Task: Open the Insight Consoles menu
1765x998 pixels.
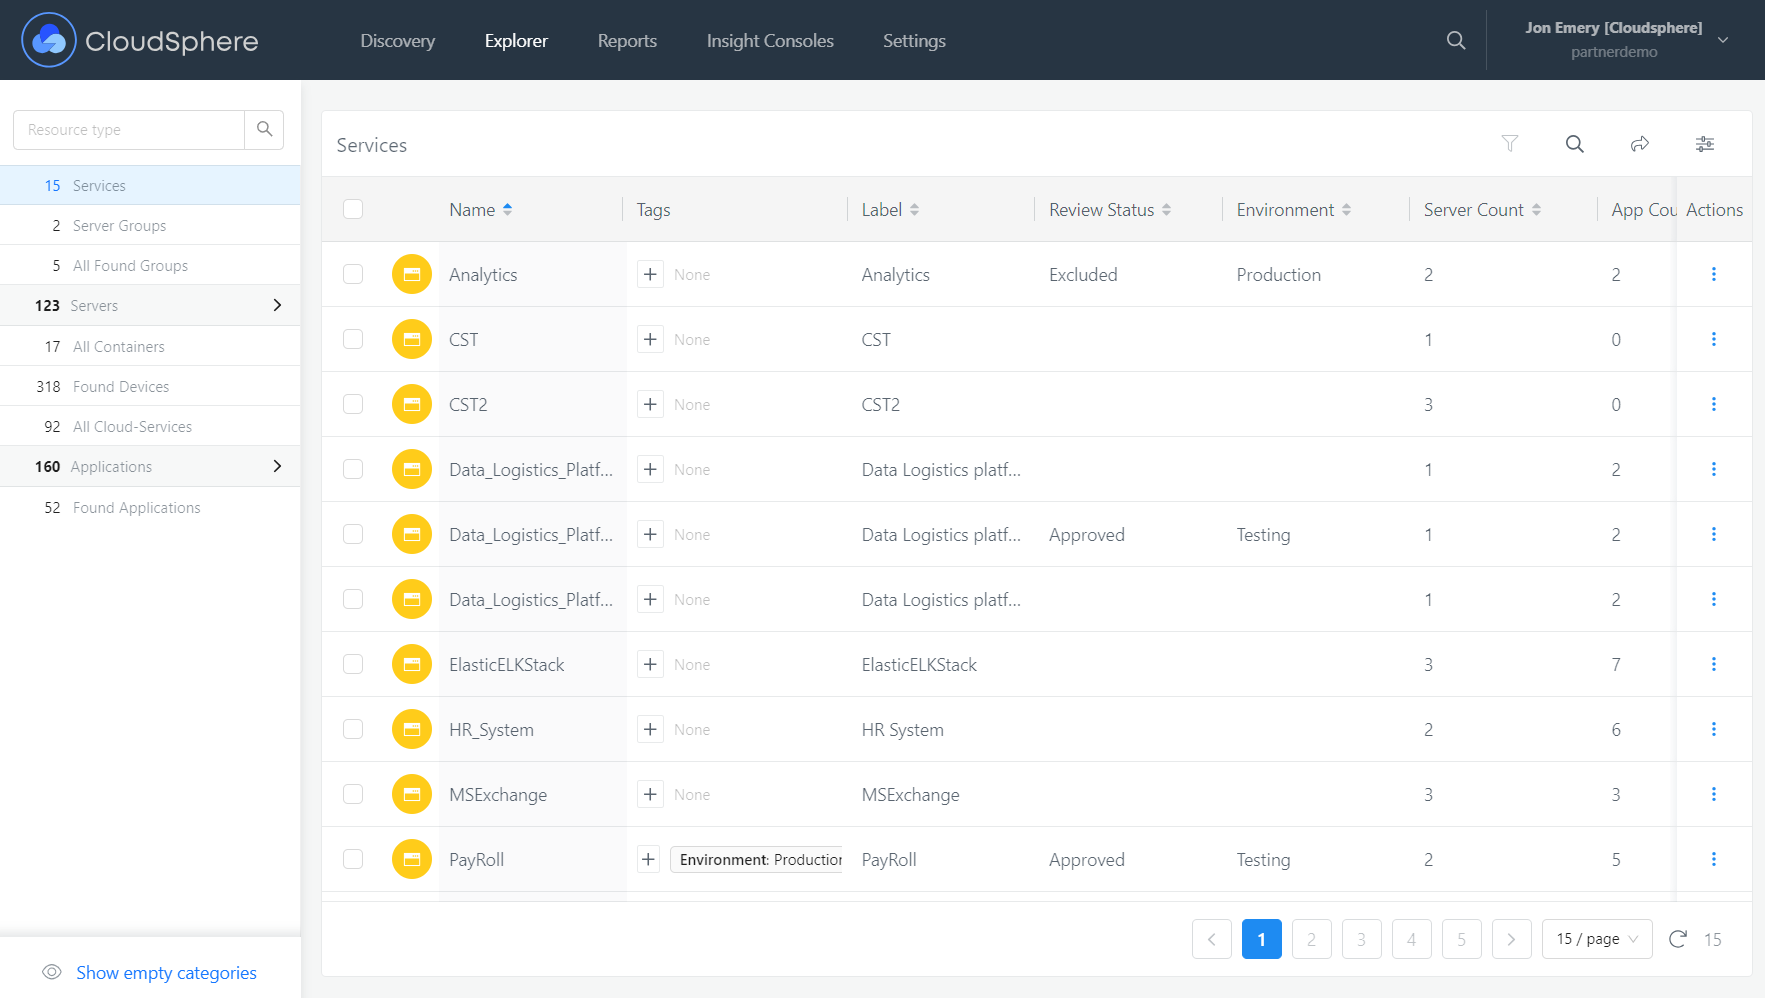Action: click(x=770, y=41)
